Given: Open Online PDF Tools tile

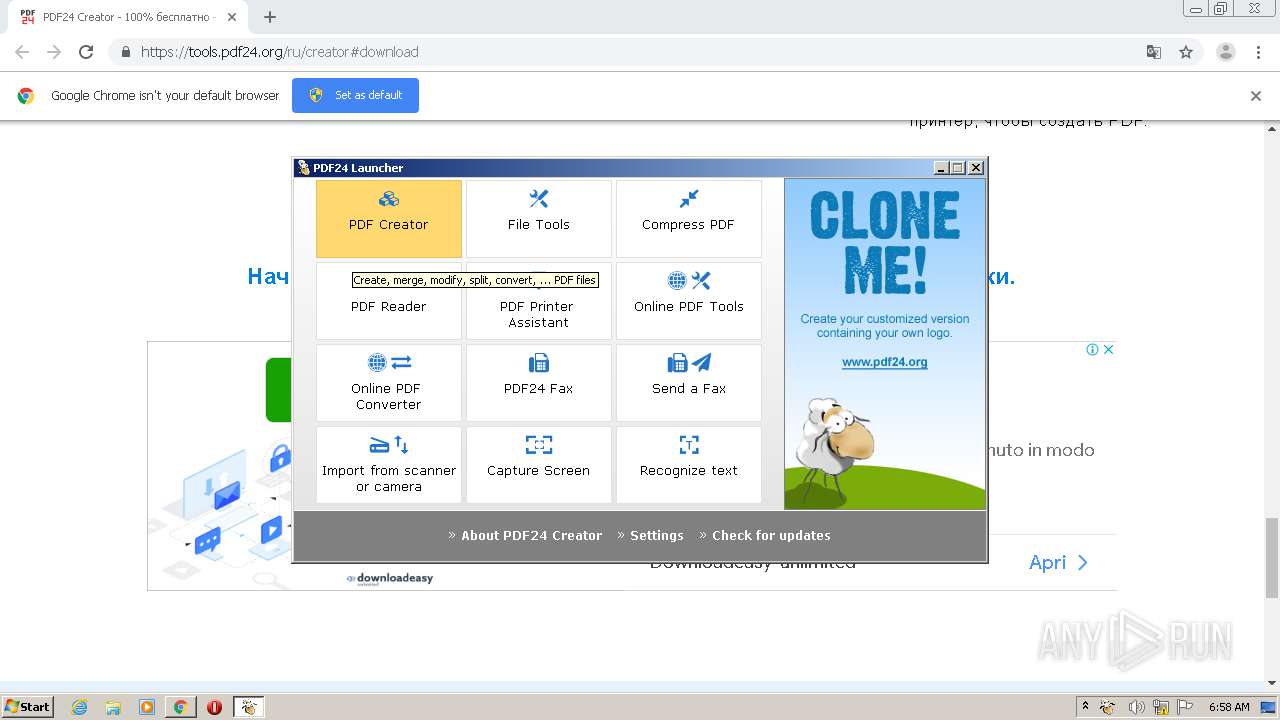Looking at the screenshot, I should click(689, 301).
